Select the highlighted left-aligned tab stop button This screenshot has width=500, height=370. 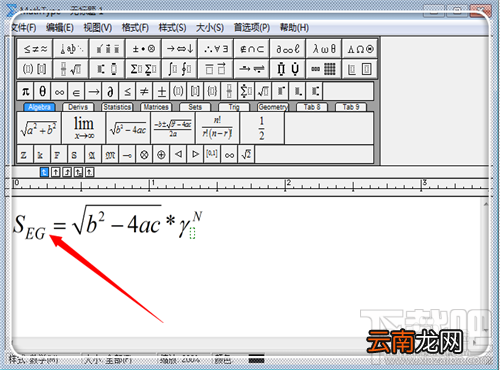click(44, 172)
